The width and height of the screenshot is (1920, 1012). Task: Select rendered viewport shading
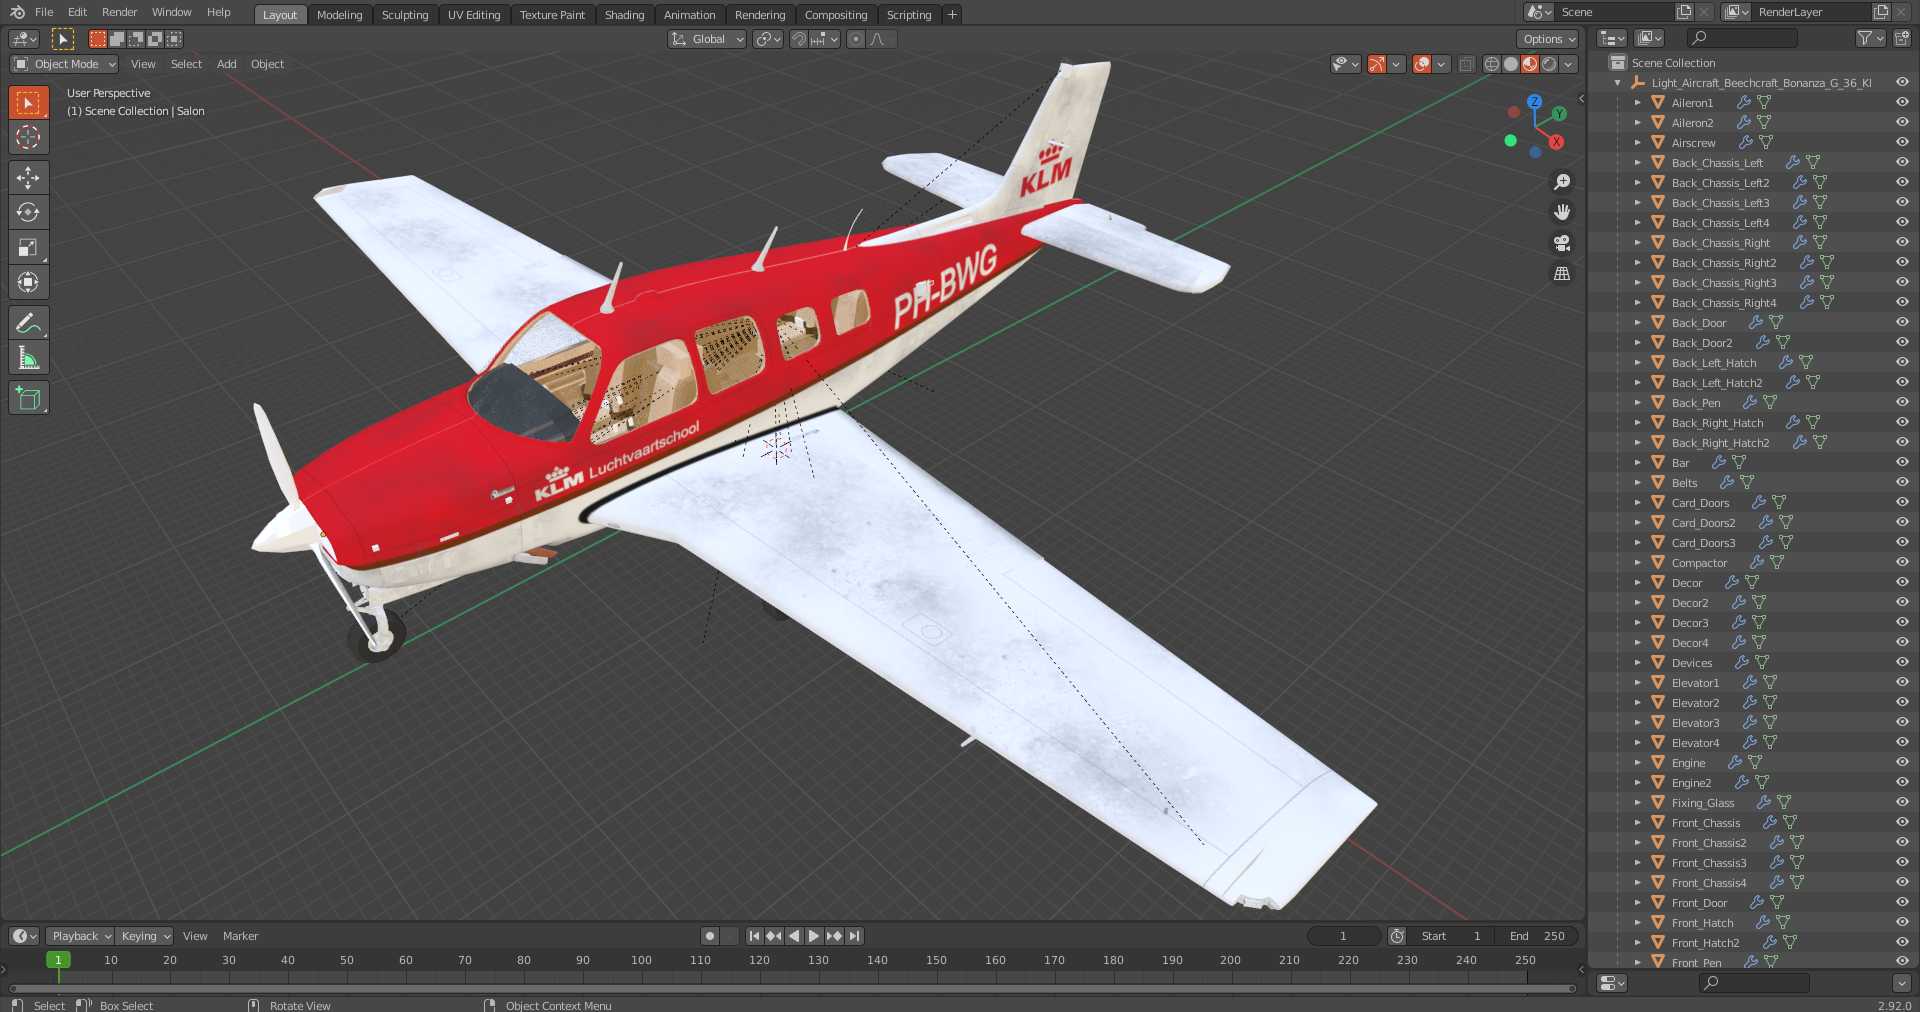(x=1549, y=64)
